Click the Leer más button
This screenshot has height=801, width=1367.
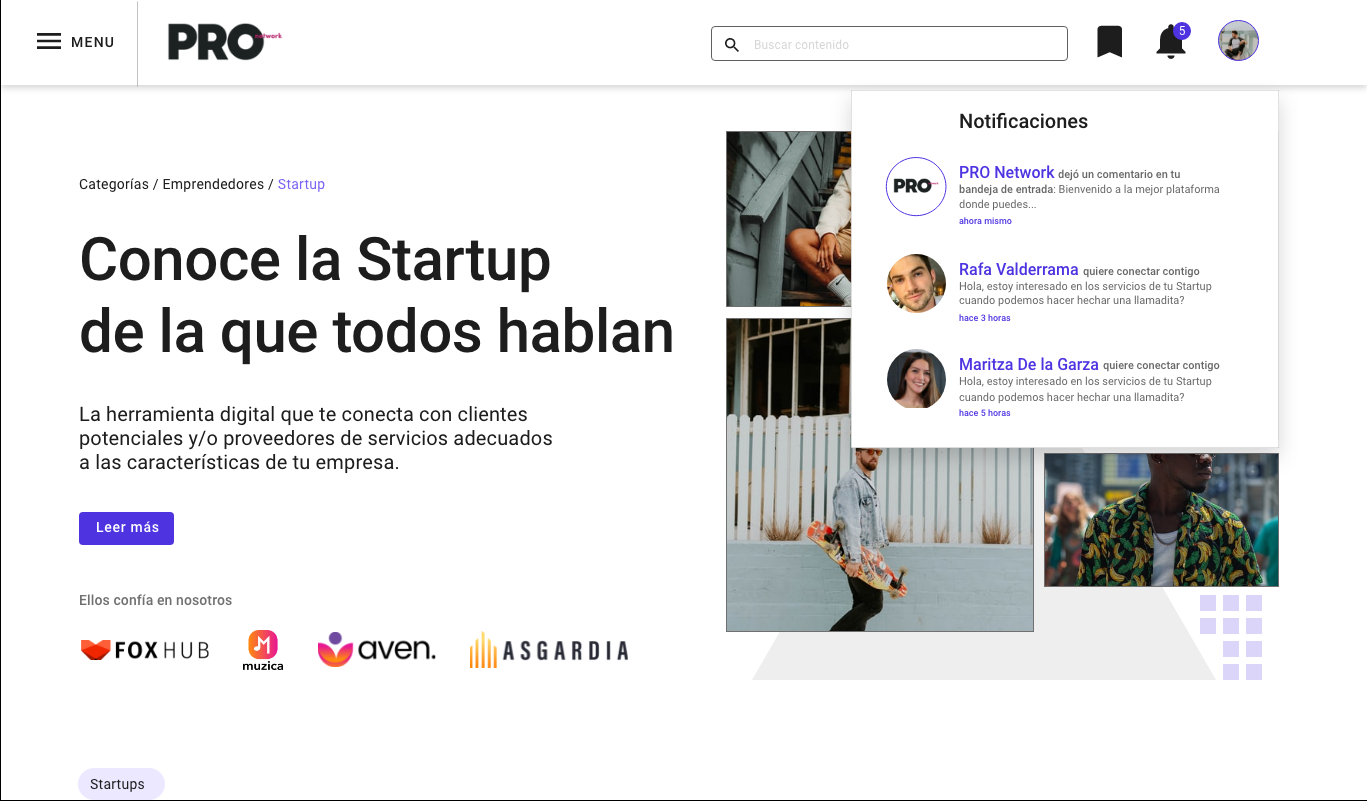pos(127,528)
